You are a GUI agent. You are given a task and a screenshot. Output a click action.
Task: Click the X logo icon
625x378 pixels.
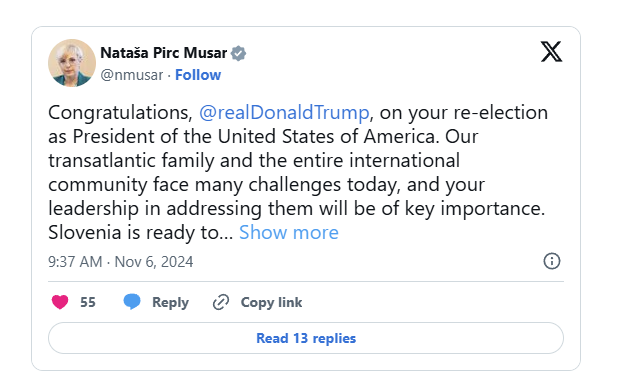point(551,51)
